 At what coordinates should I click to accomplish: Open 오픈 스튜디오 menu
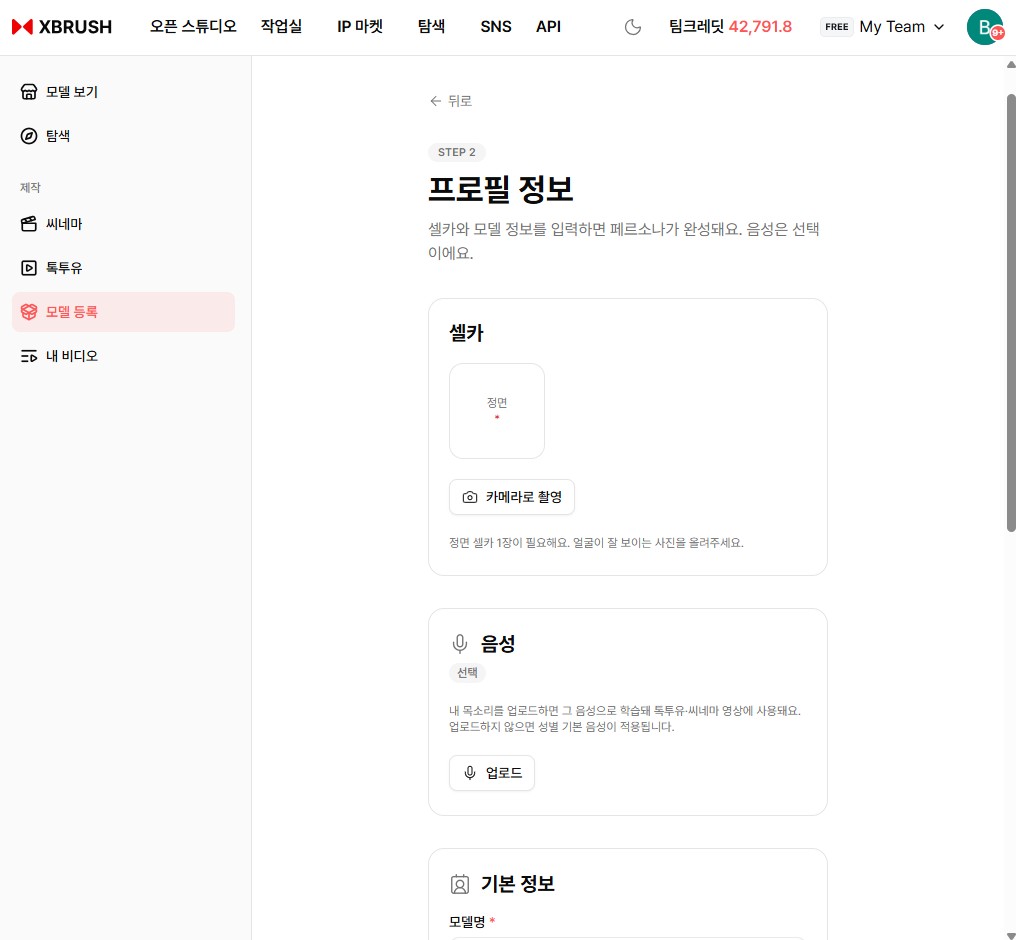193,27
